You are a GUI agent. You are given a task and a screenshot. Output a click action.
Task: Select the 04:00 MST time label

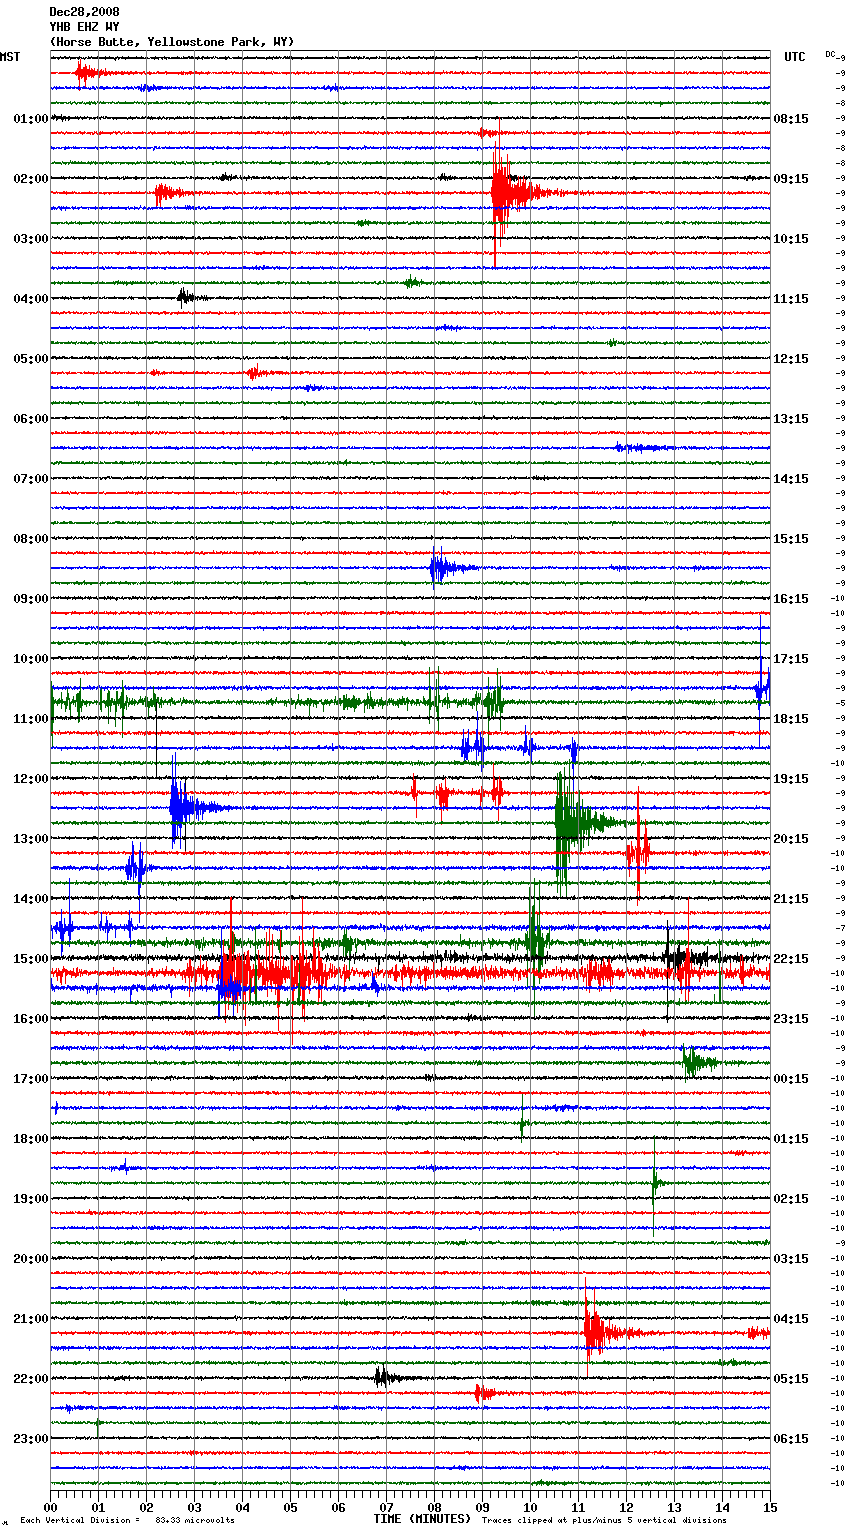(31, 299)
